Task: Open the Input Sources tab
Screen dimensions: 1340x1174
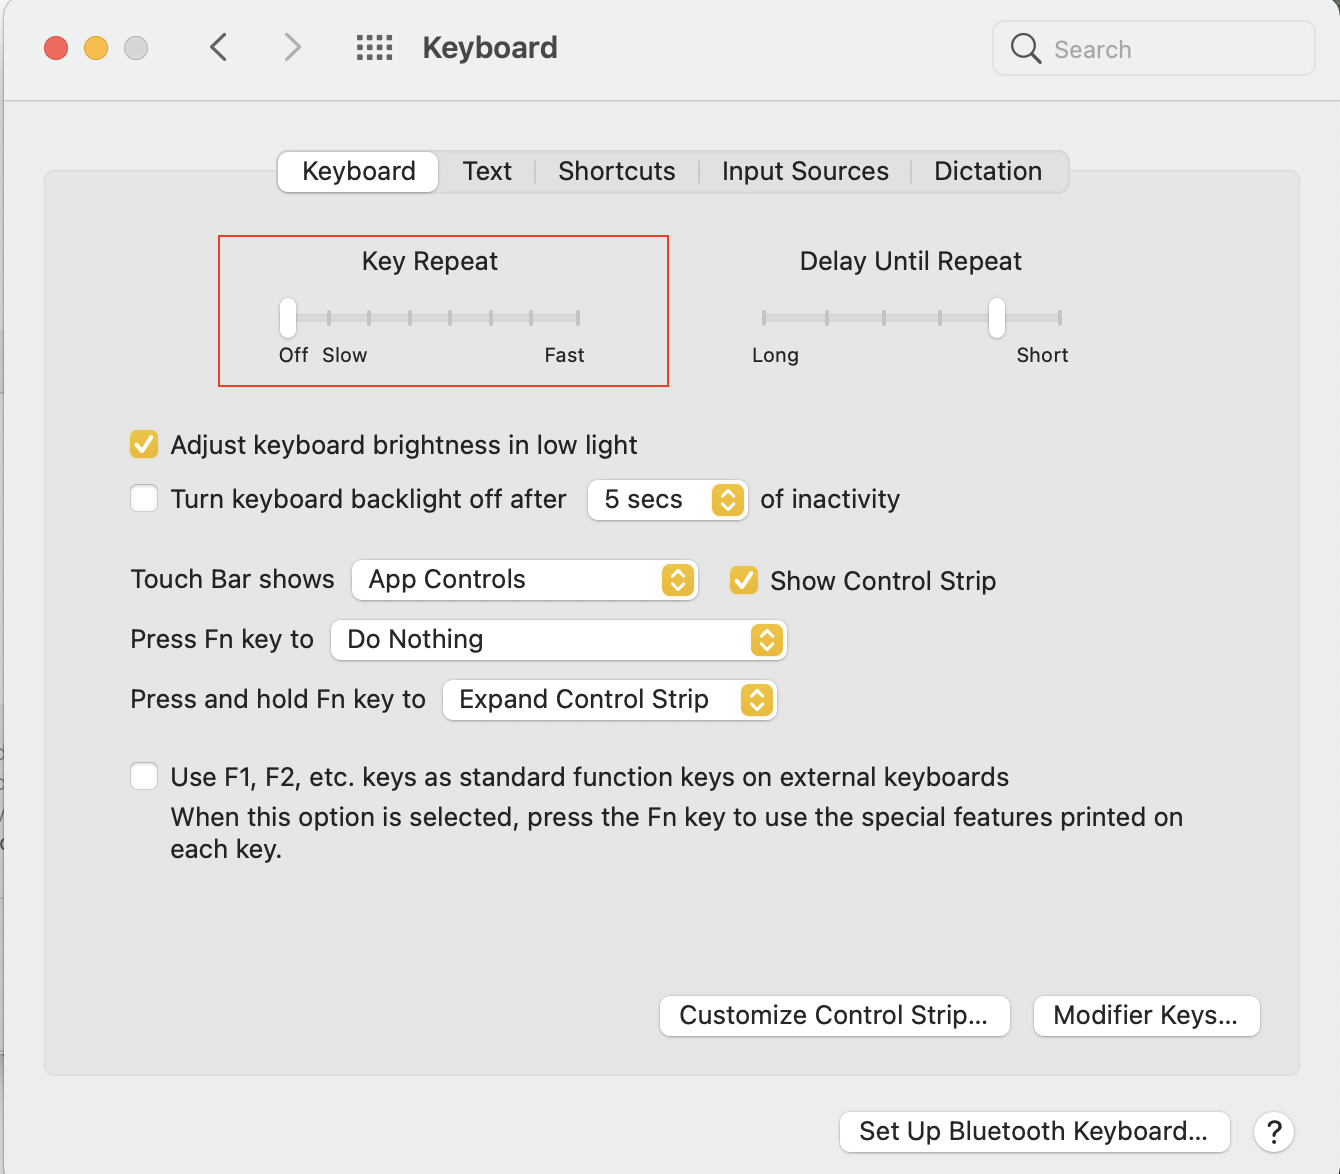Action: coord(804,171)
